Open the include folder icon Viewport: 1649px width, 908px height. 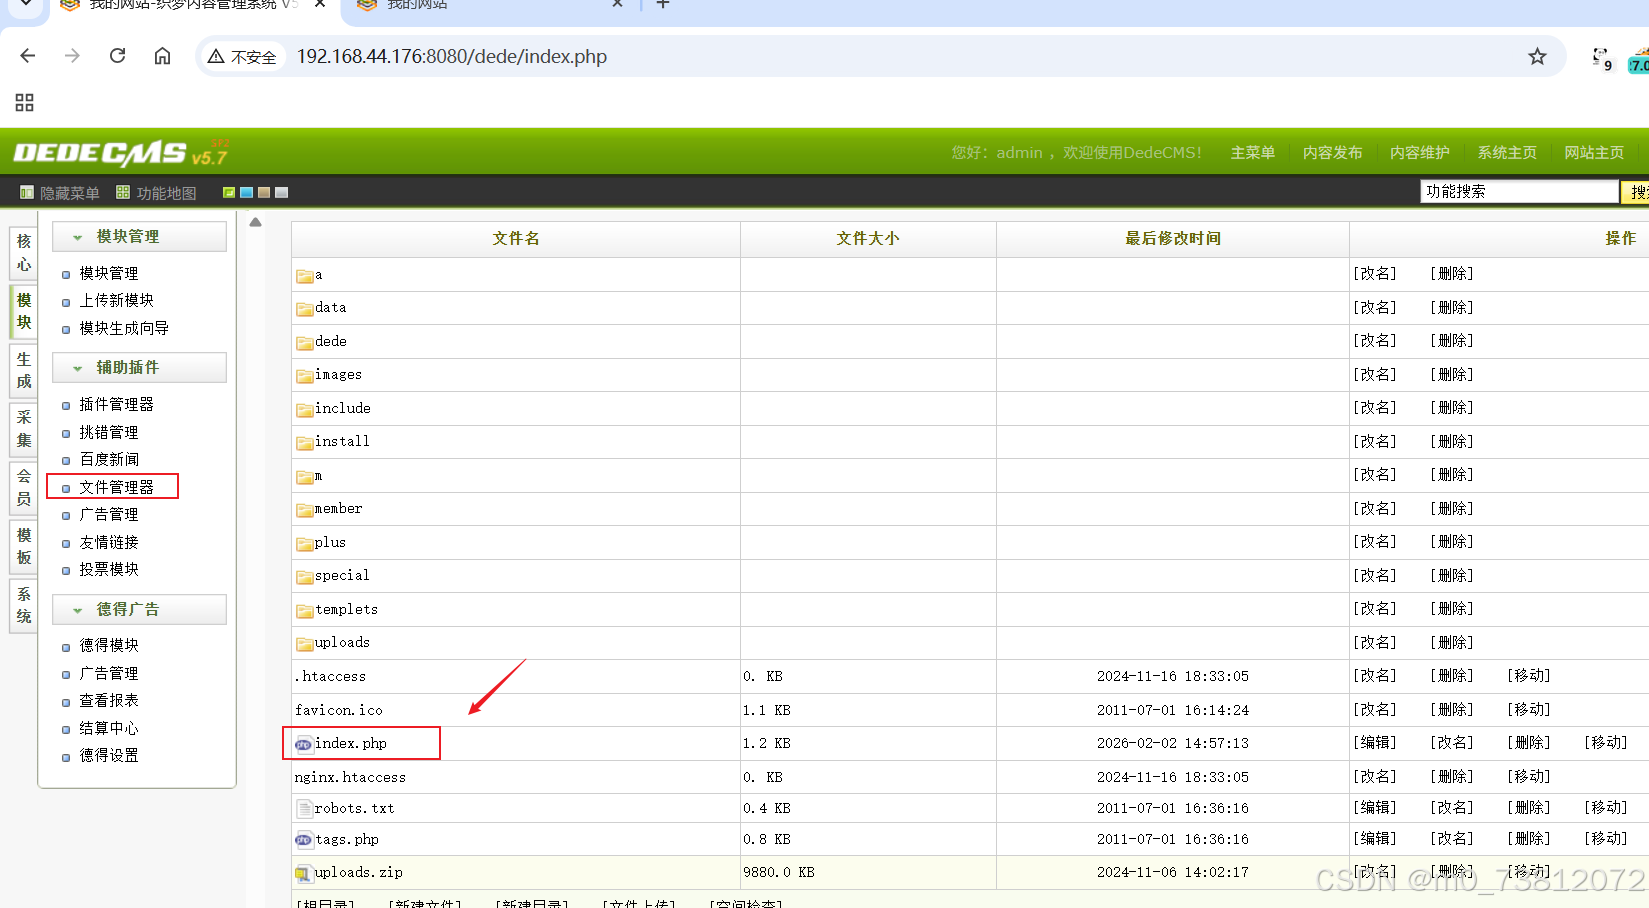point(304,410)
